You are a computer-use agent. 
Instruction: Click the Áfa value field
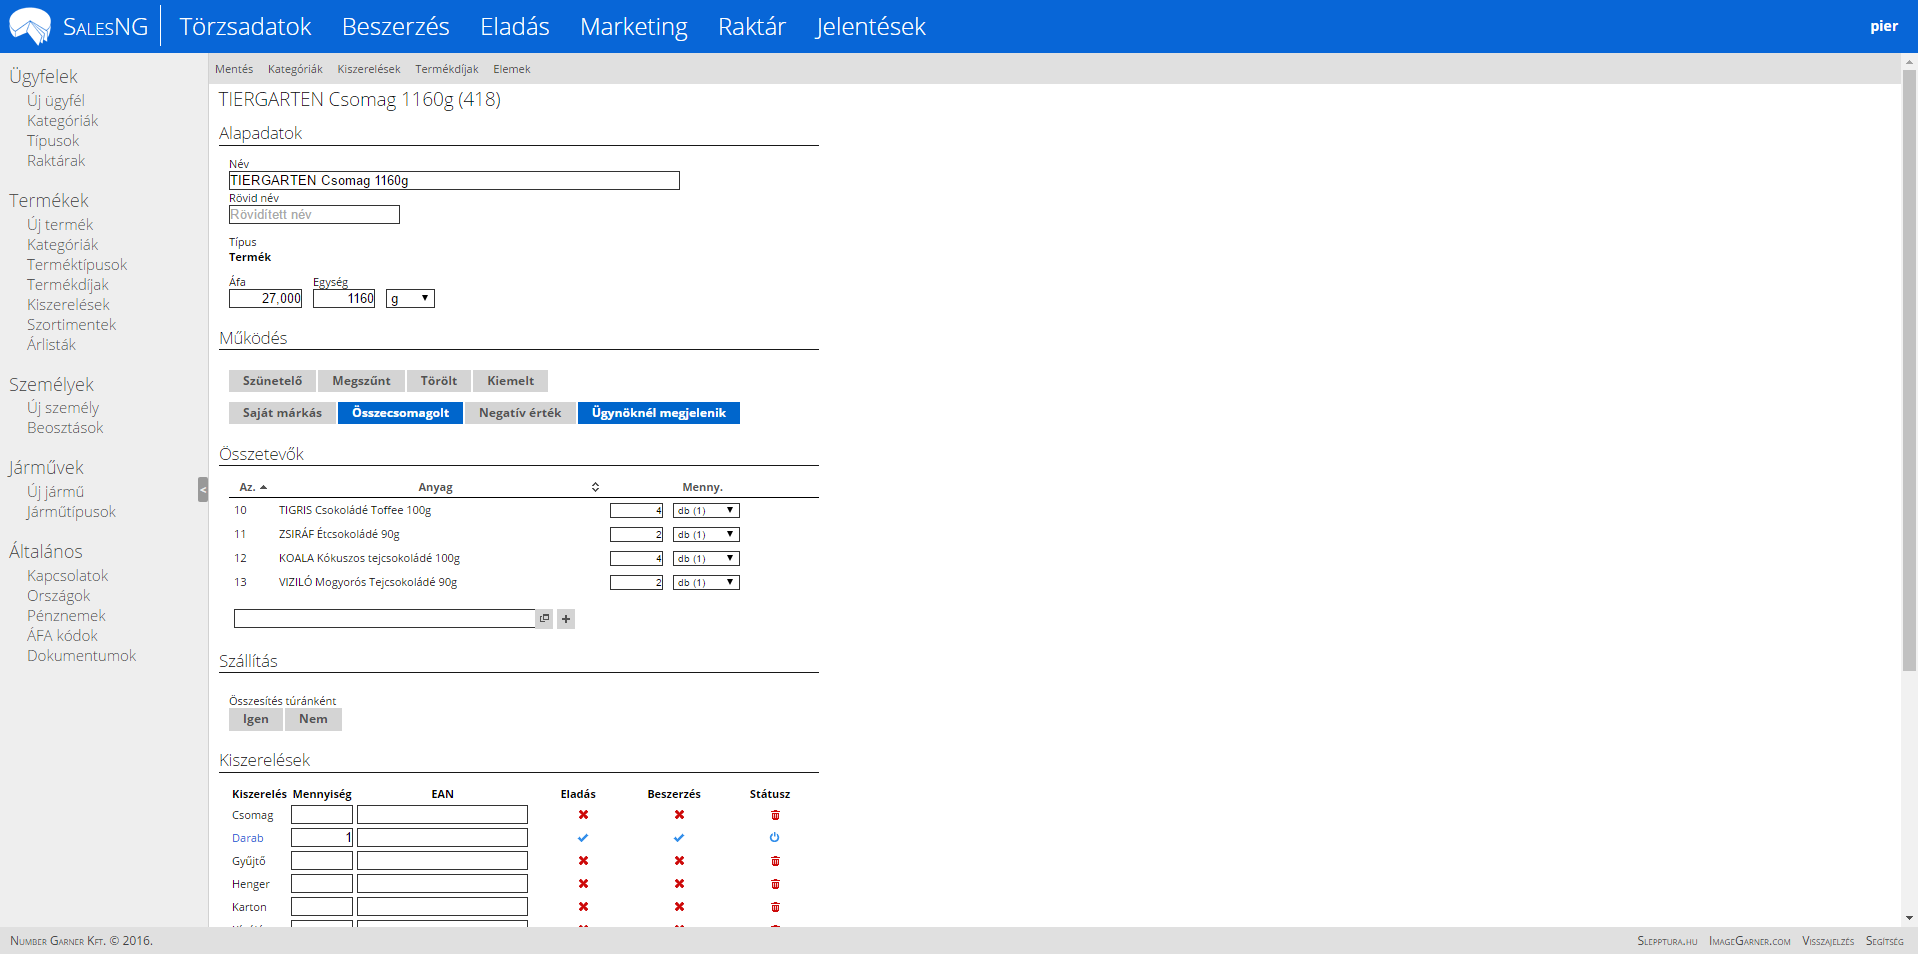pyautogui.click(x=266, y=298)
